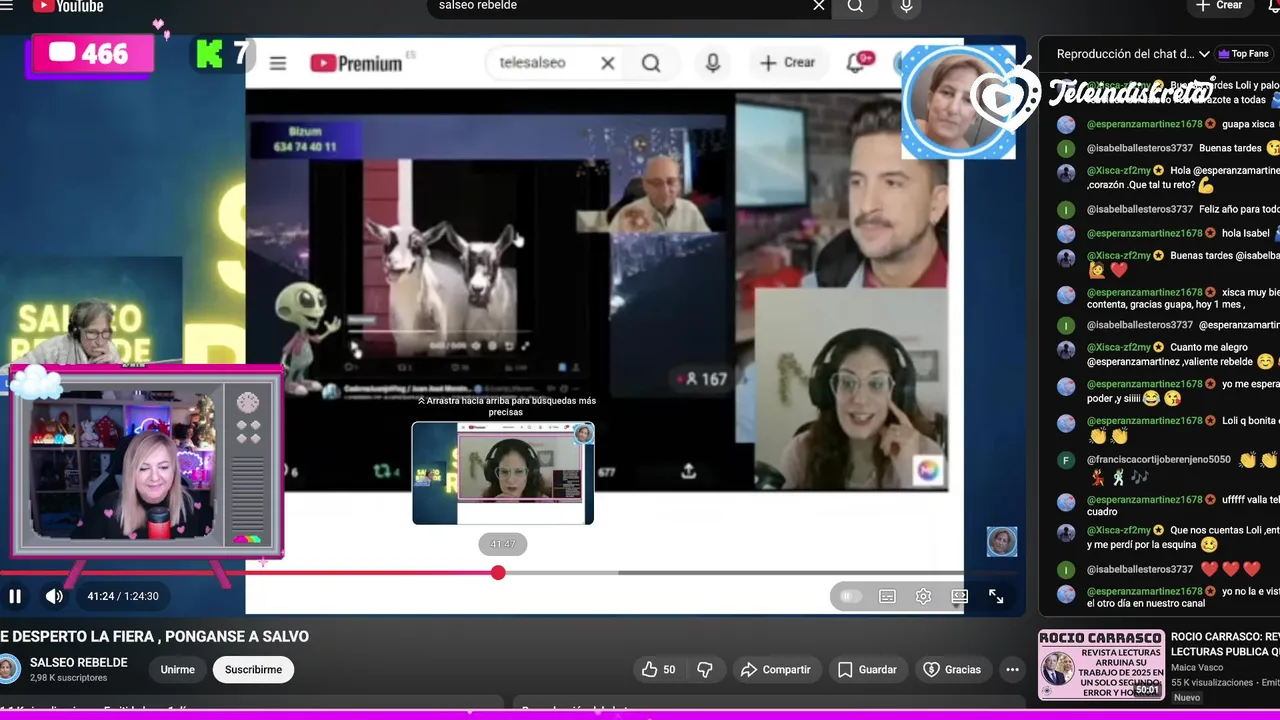1280x720 pixels.
Task: Pause the video
Action: tap(15, 596)
